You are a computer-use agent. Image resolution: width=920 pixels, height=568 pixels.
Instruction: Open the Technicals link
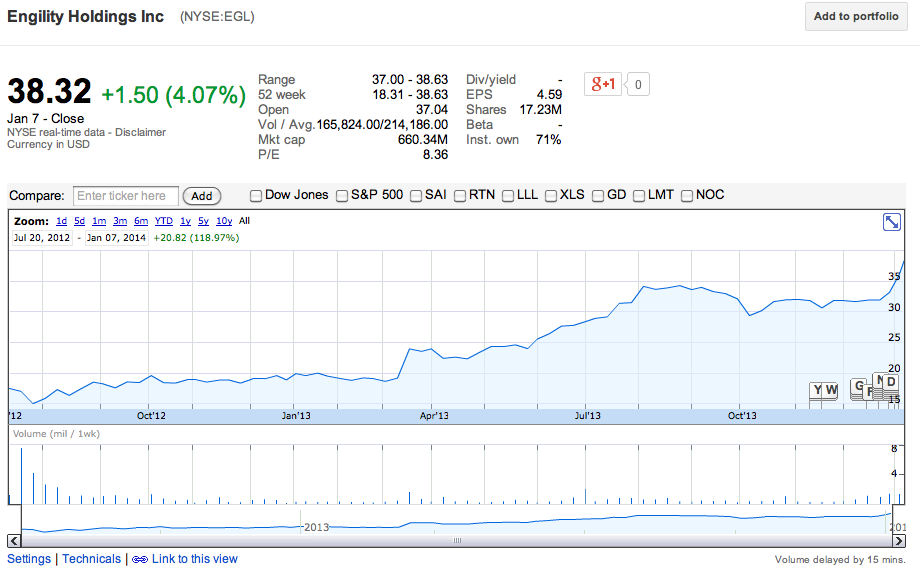point(92,559)
